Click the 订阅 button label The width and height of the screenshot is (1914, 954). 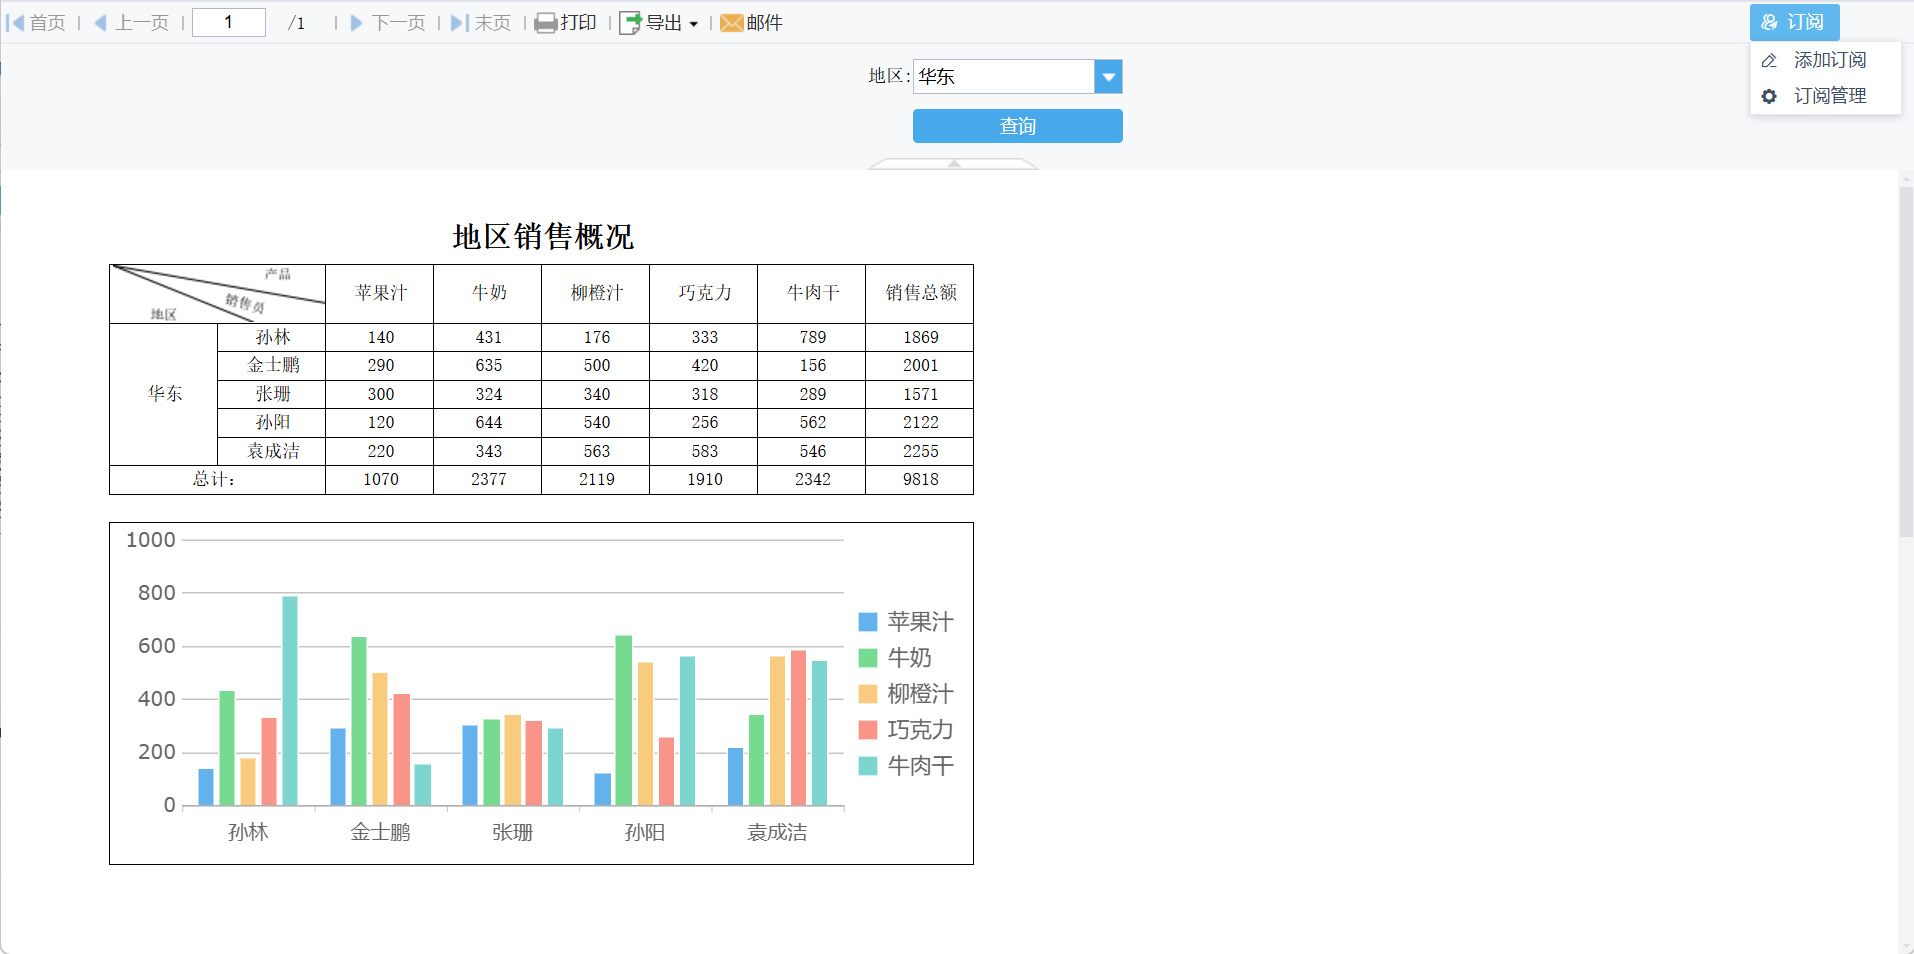tap(1806, 22)
